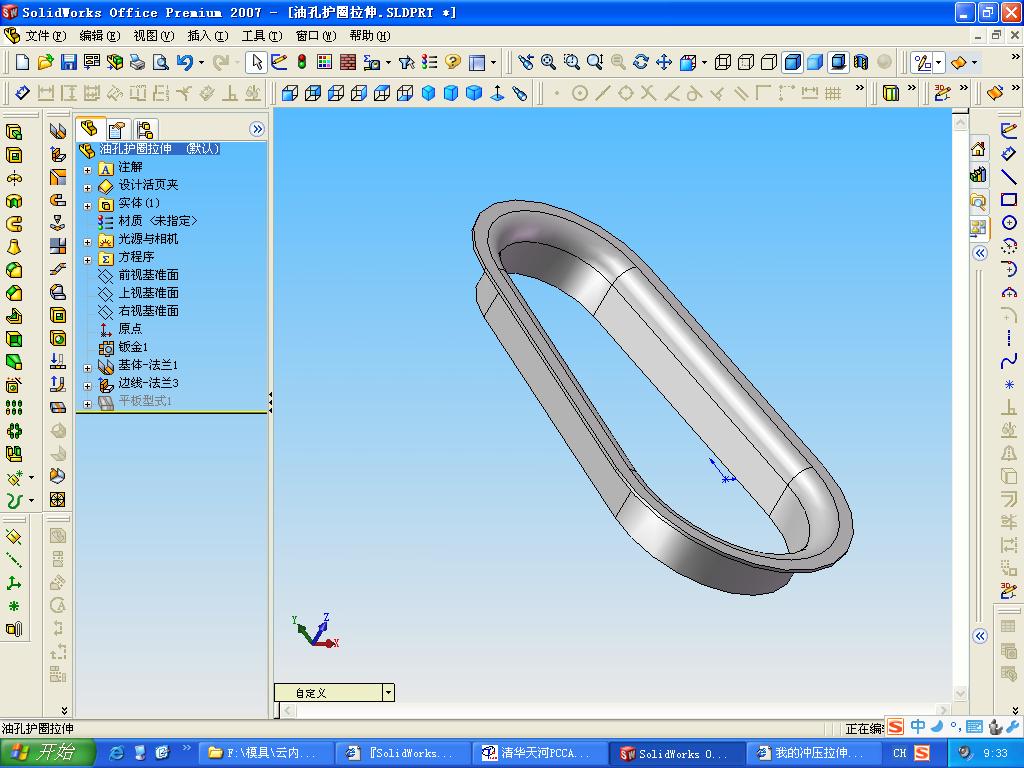Toggle the Select arrow cursor tool

[x=256, y=62]
